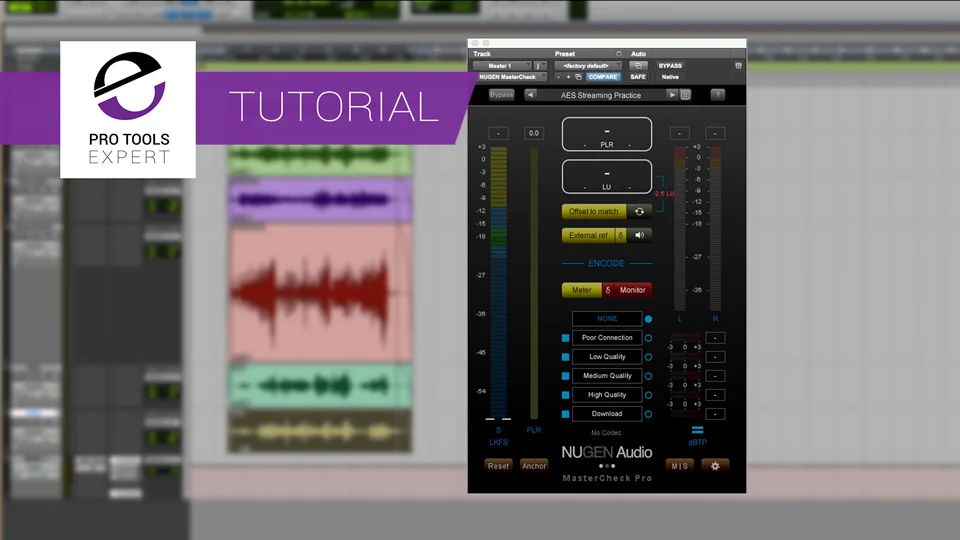Image resolution: width=960 pixels, height=540 pixels.
Task: Open the NUGEN MasterCheck plug-in selector
Action: [x=511, y=77]
